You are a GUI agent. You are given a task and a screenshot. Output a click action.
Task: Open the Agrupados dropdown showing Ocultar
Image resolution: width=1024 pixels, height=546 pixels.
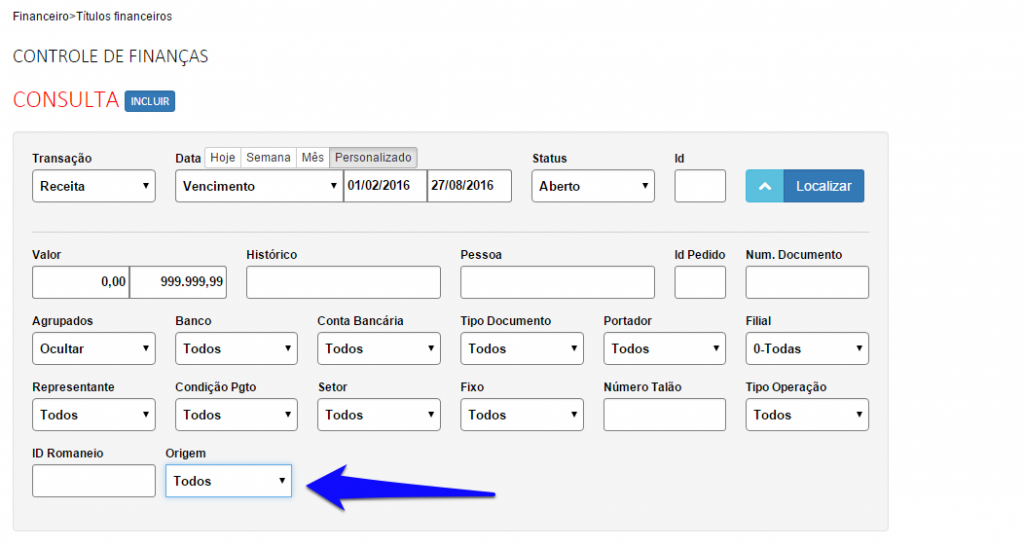pyautogui.click(x=94, y=349)
